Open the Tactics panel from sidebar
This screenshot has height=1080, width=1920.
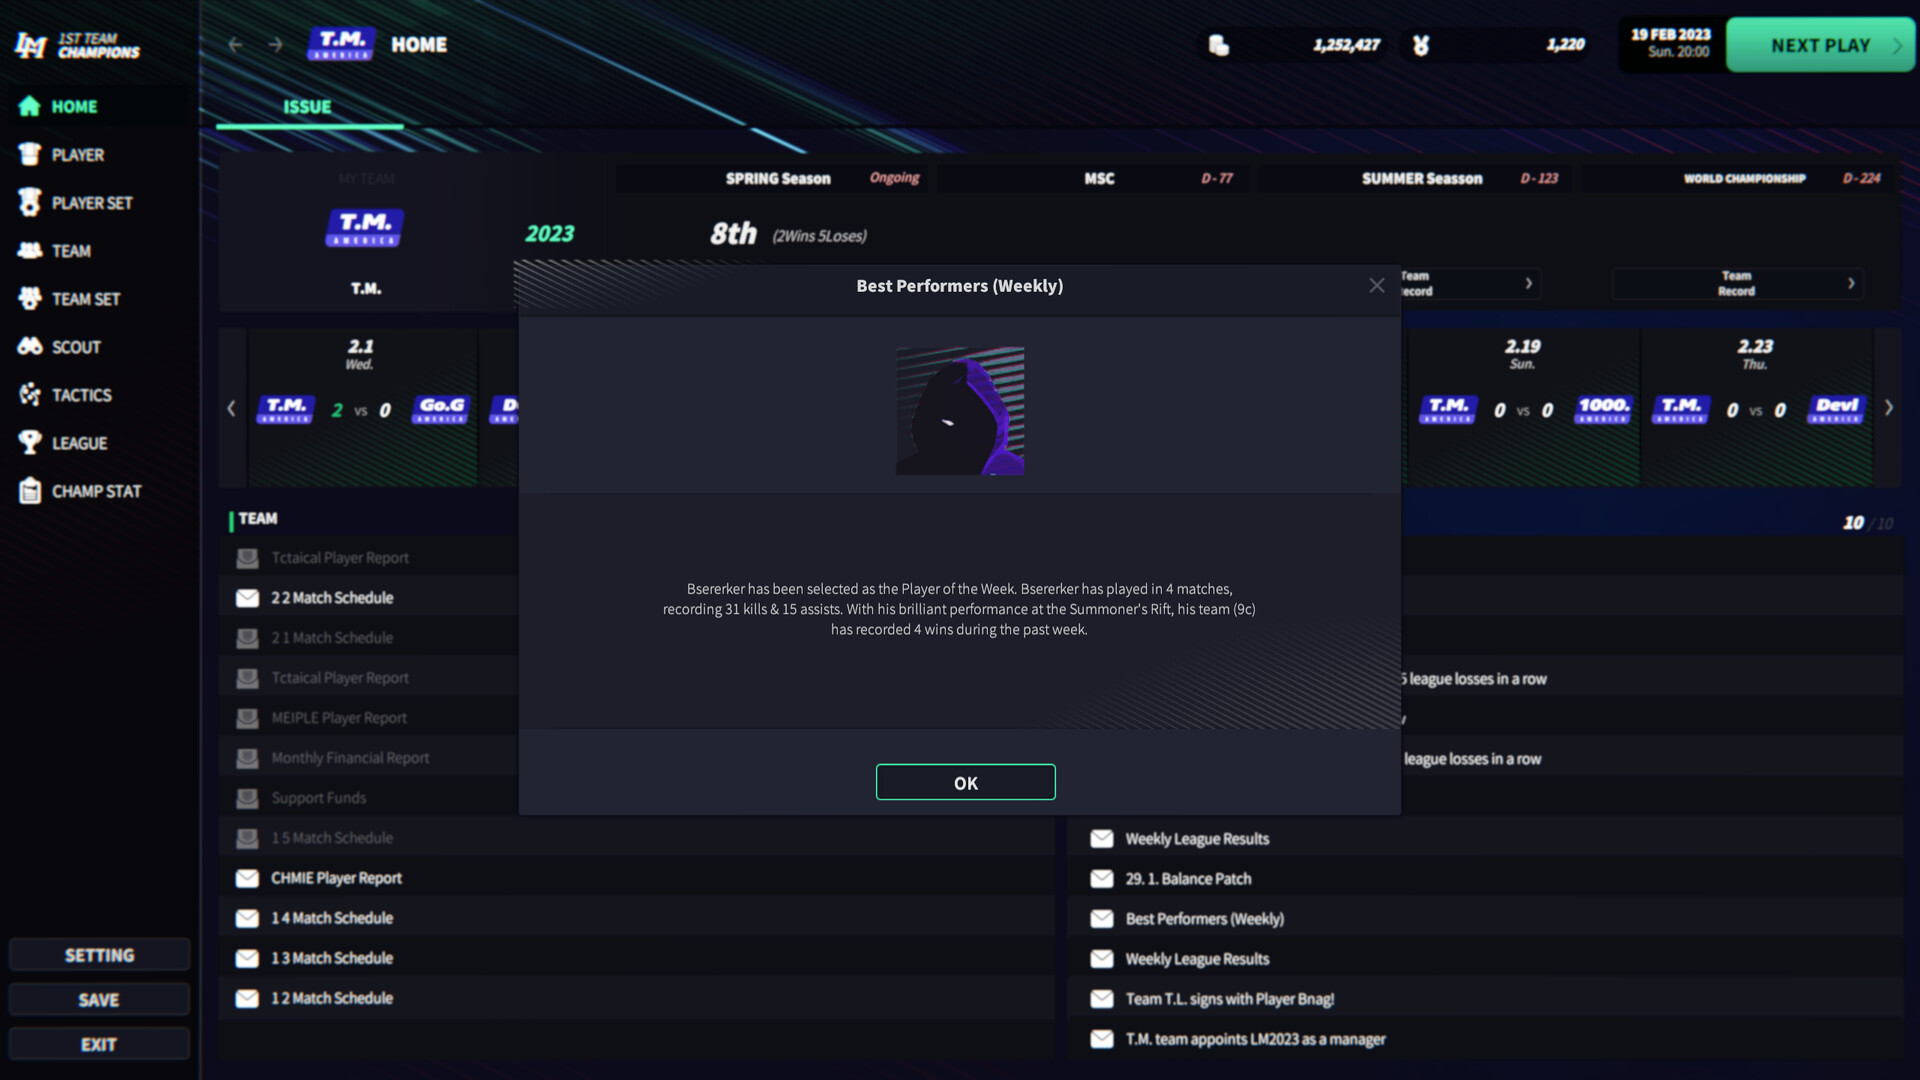[x=28, y=395]
